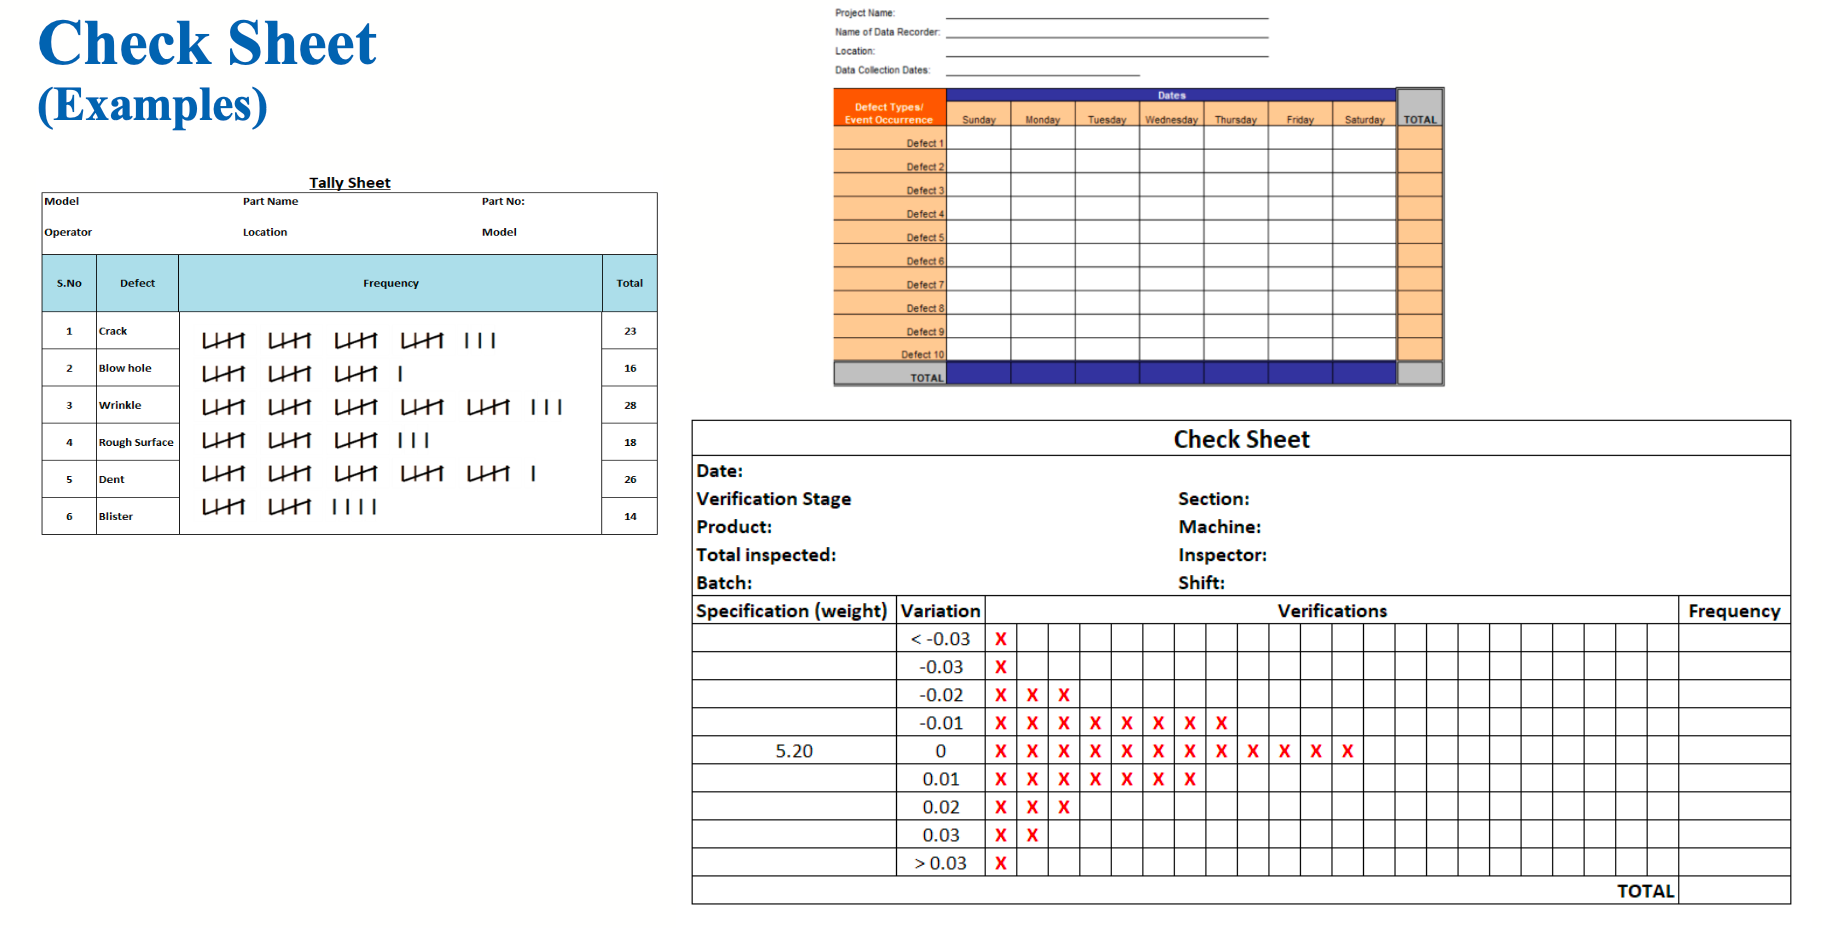Select the red X in the '< -0.03' row

(x=1000, y=639)
